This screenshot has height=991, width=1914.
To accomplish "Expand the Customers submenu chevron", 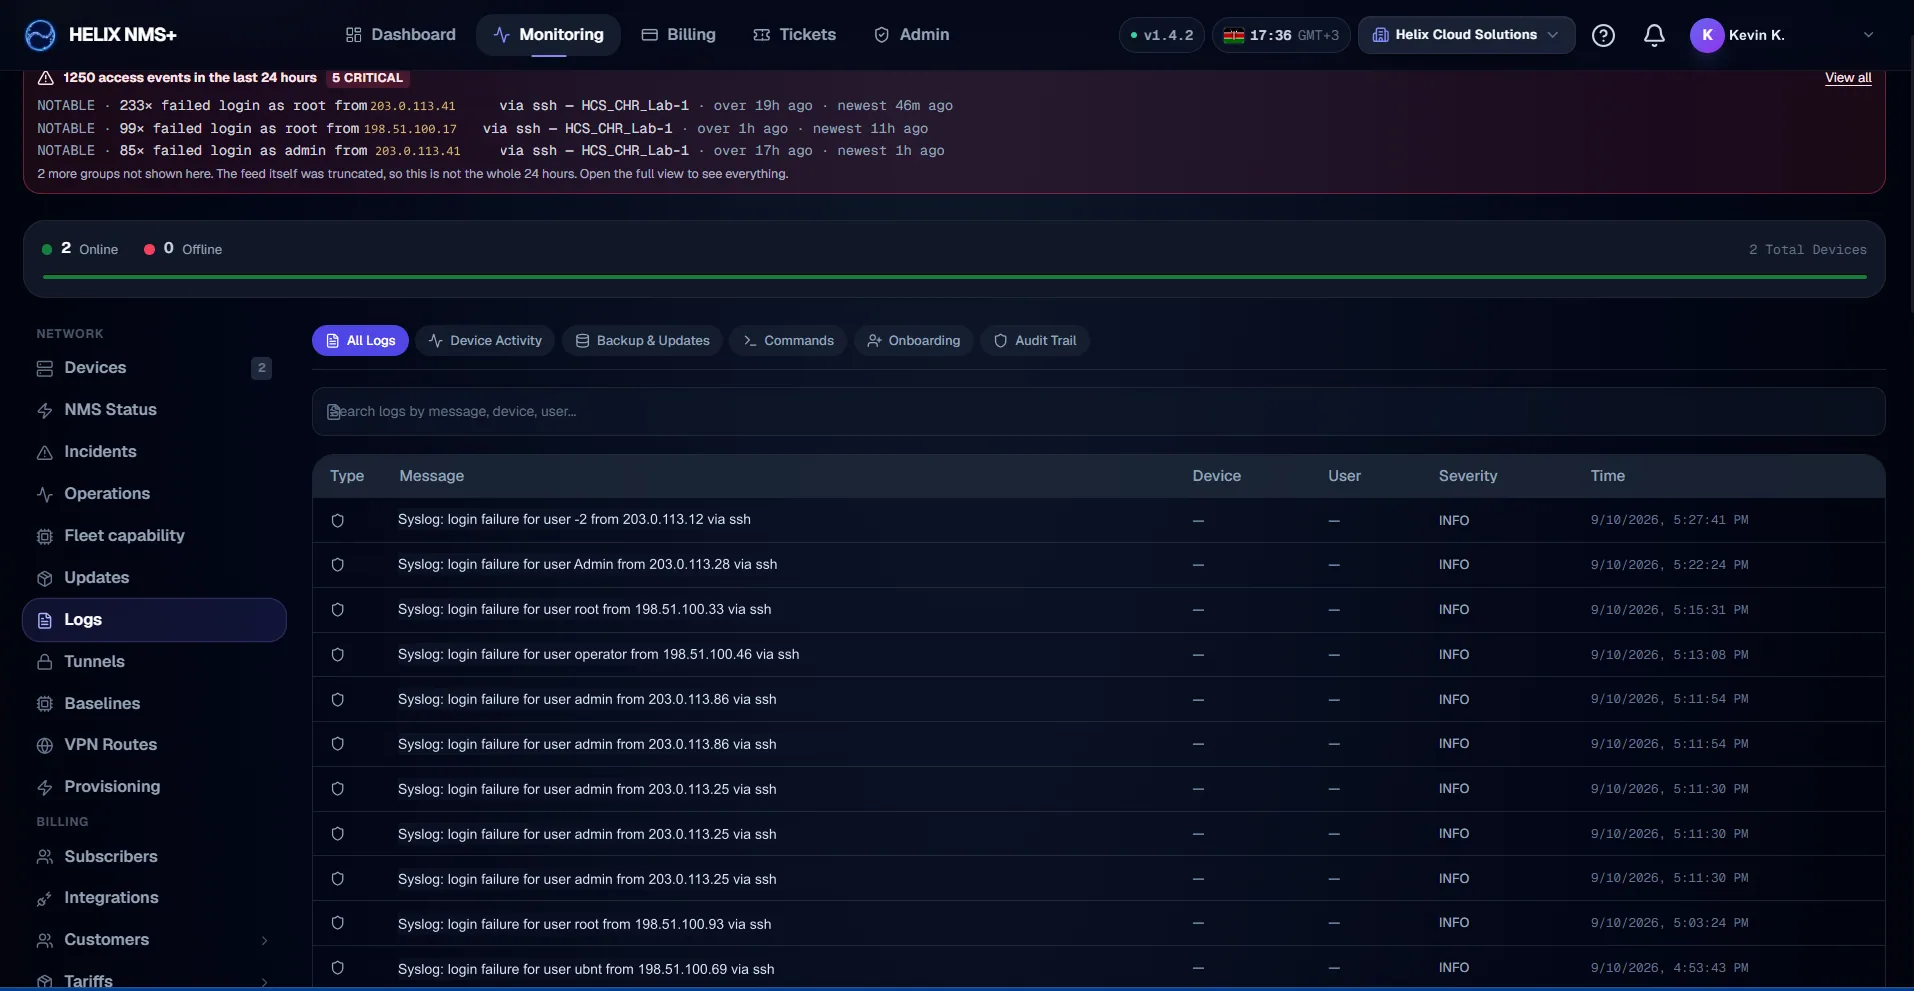I will 264,941.
